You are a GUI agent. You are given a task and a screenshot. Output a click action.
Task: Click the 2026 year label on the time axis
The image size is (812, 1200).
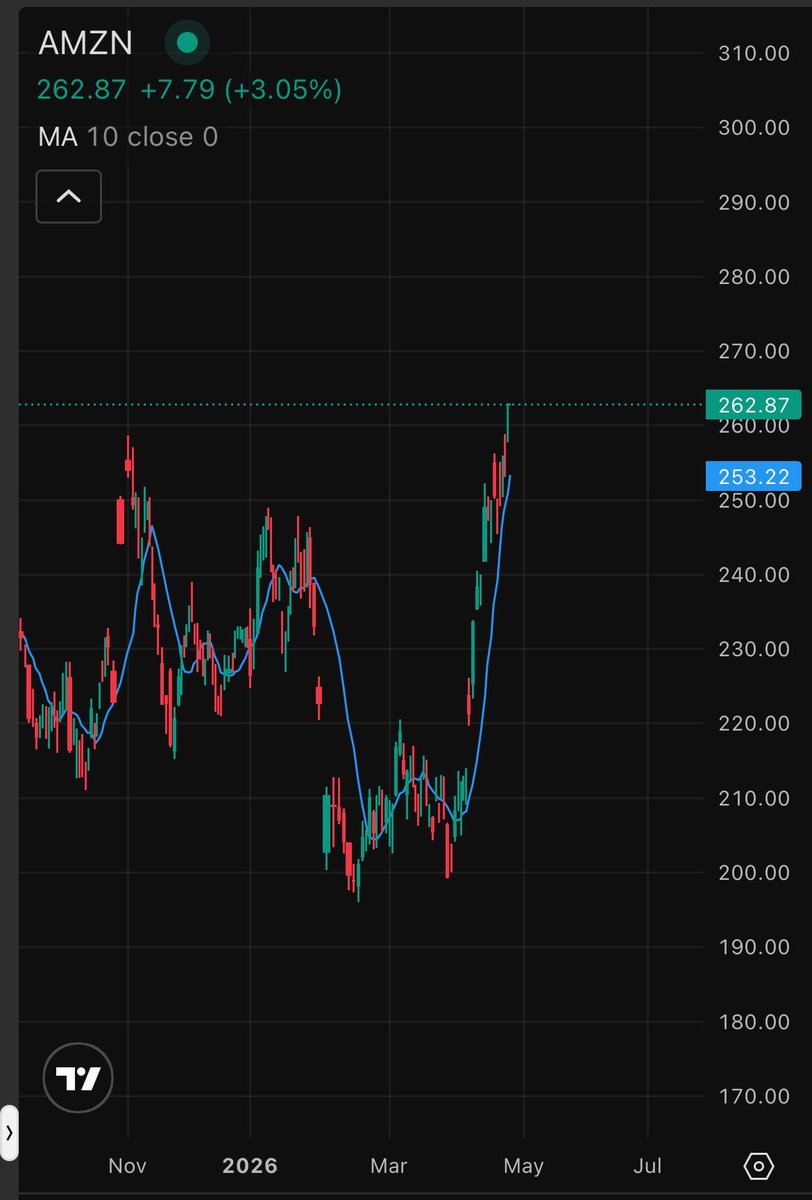[250, 1166]
